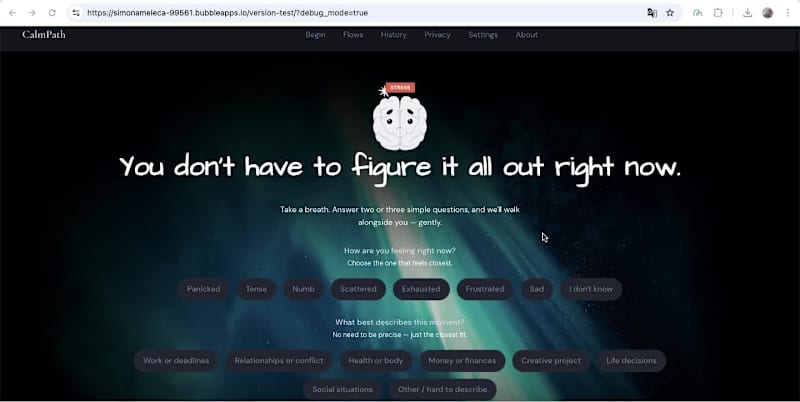Pick the Exhausted feeling chip
Viewport: 800px width, 402px height.
pyautogui.click(x=421, y=289)
